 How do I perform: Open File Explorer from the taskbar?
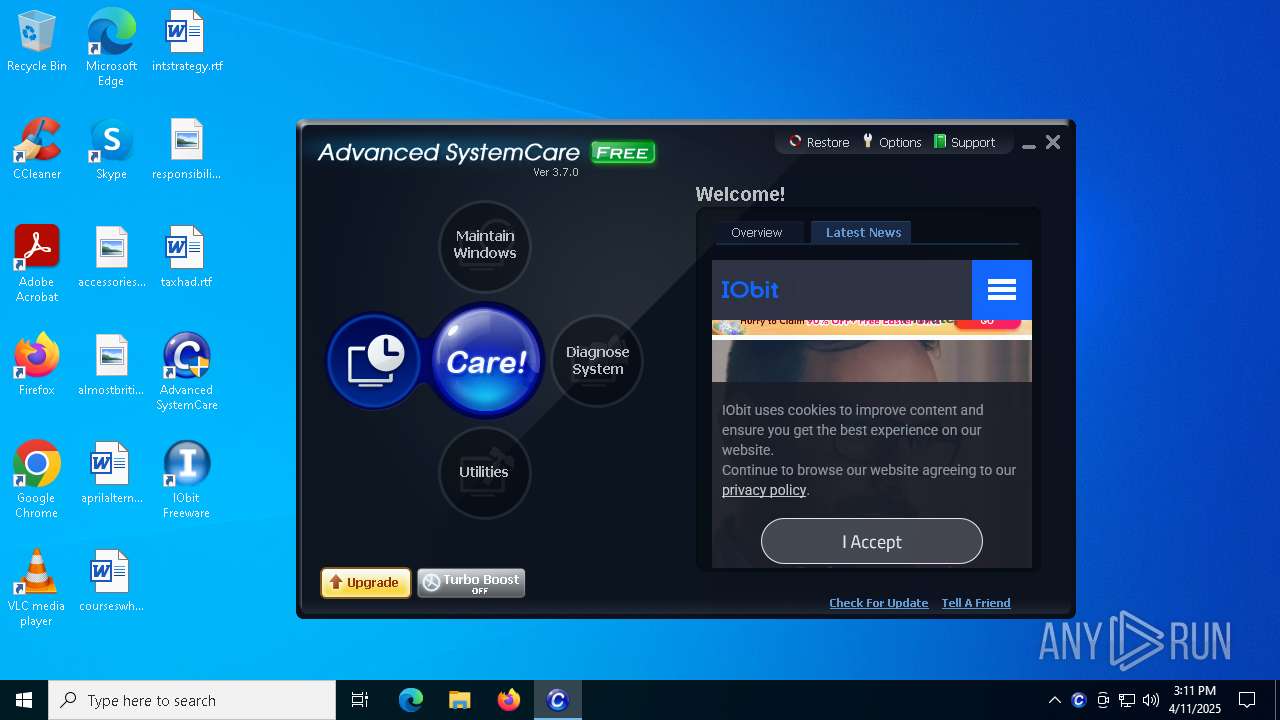[x=459, y=700]
